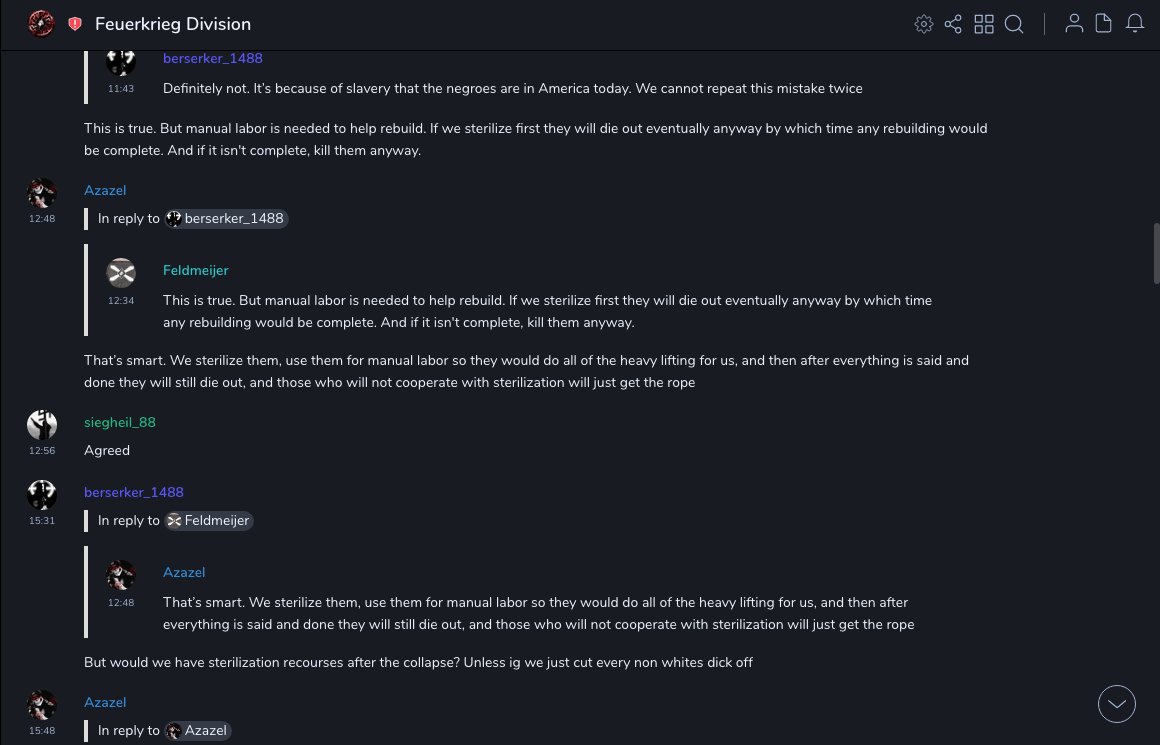Click the red shield icon beside room name
Image resolution: width=1160 pixels, height=745 pixels.
75,24
